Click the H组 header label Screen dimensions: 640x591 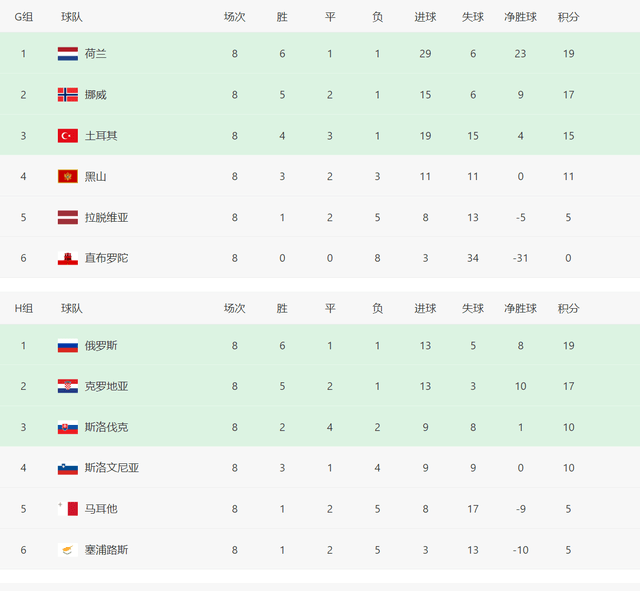click(23, 309)
